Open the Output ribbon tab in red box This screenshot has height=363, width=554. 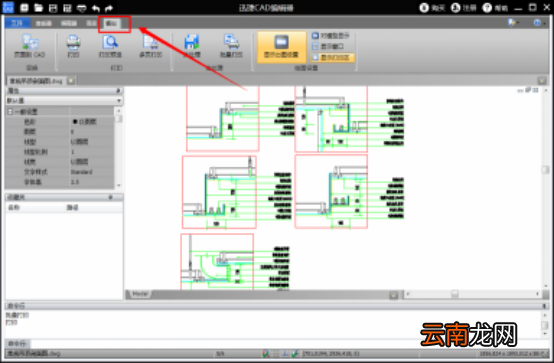[111, 24]
